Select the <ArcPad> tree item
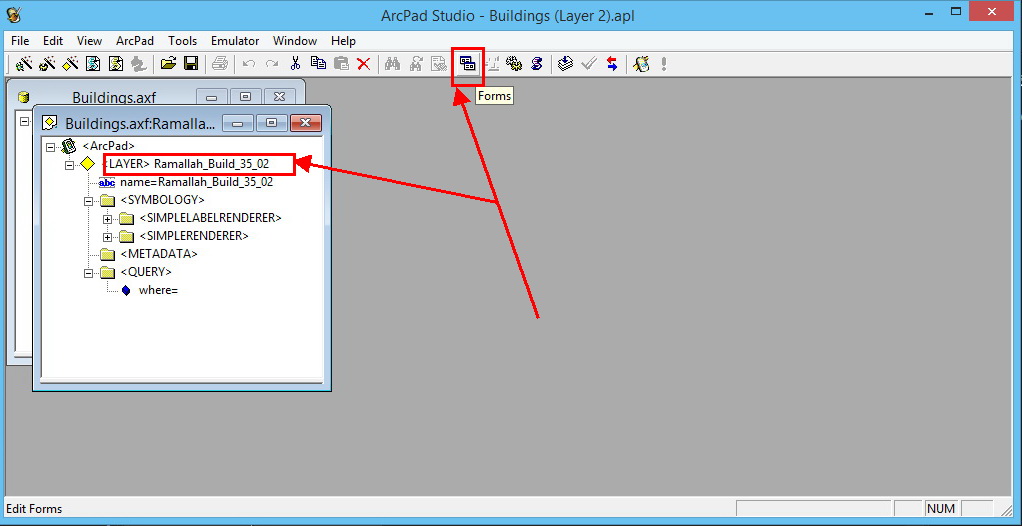 coord(109,146)
